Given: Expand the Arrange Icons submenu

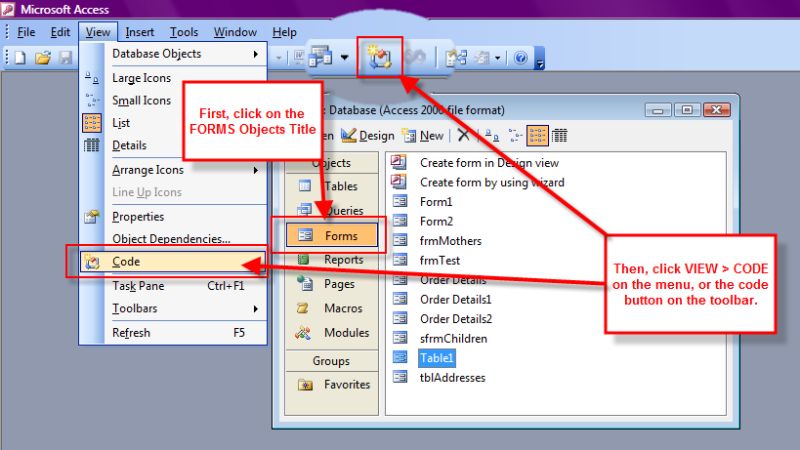Looking at the screenshot, I should tap(173, 170).
